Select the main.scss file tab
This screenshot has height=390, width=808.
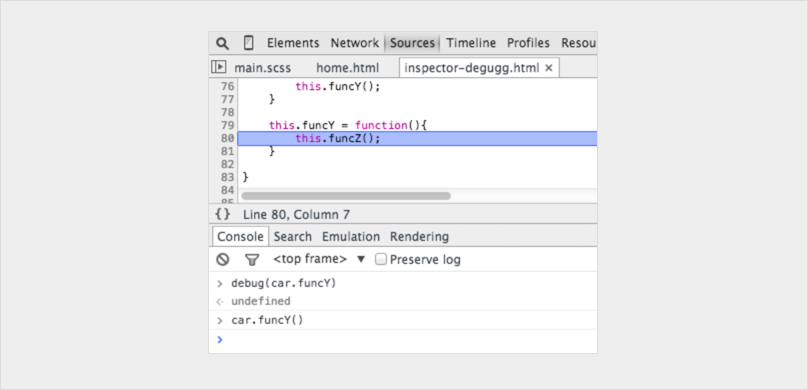[x=262, y=68]
